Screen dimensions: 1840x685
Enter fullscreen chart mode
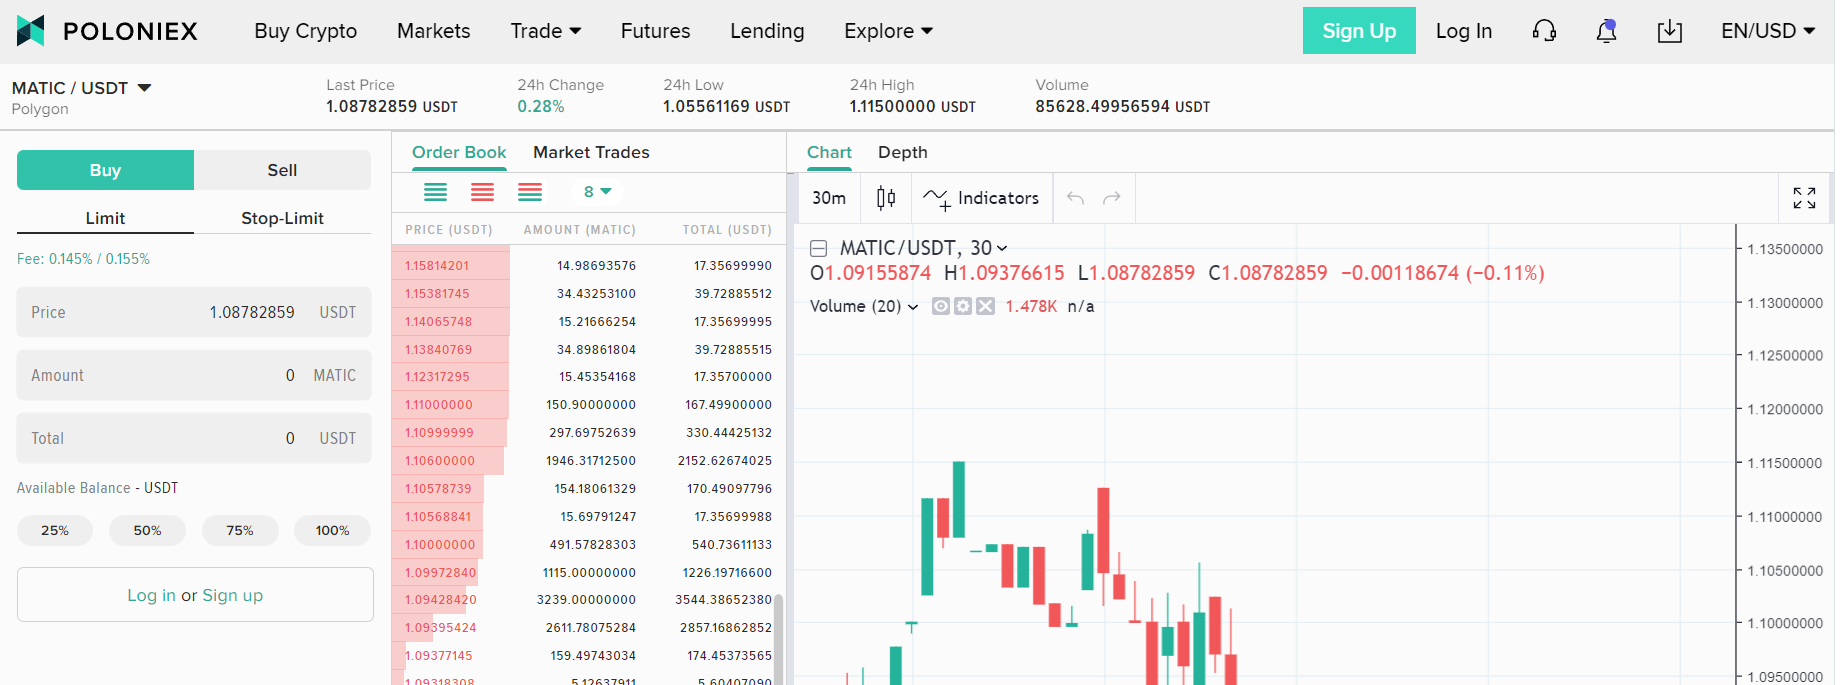click(x=1804, y=198)
